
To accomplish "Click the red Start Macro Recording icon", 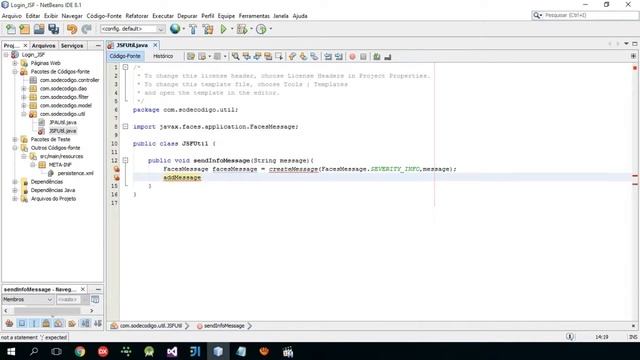I will pos(352,56).
